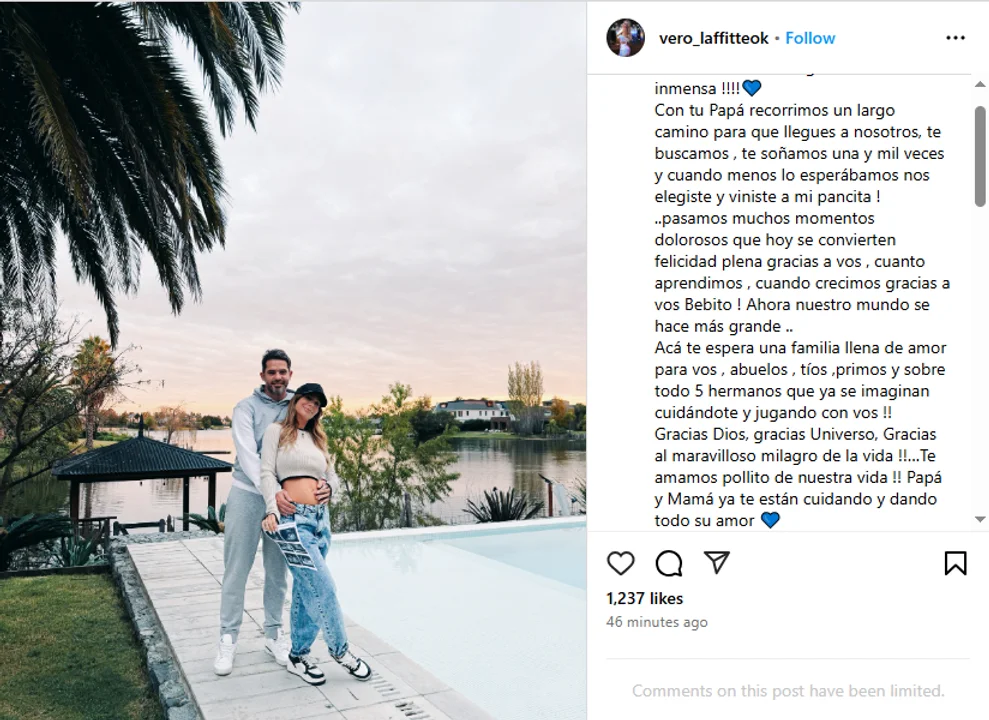Open the vero_laffitteok username link
989x720 pixels.
(x=713, y=38)
